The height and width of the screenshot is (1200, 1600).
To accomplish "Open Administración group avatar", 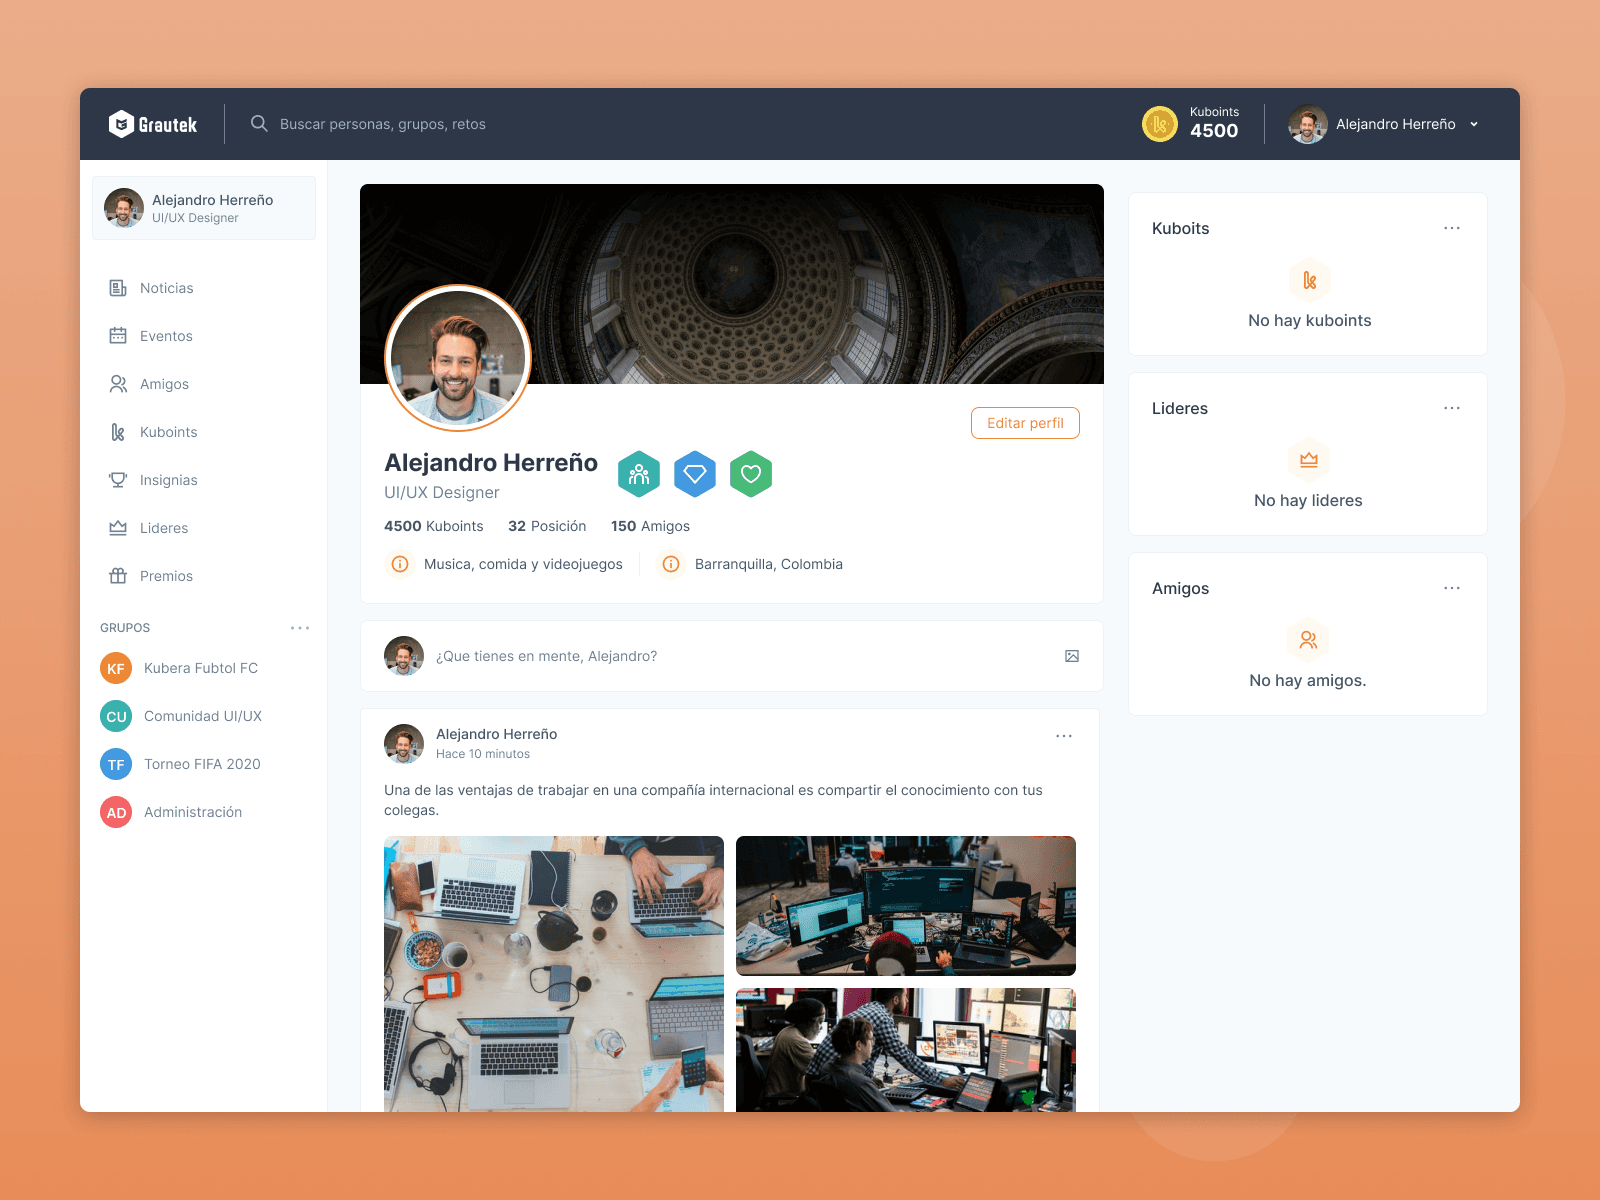I will 116,812.
